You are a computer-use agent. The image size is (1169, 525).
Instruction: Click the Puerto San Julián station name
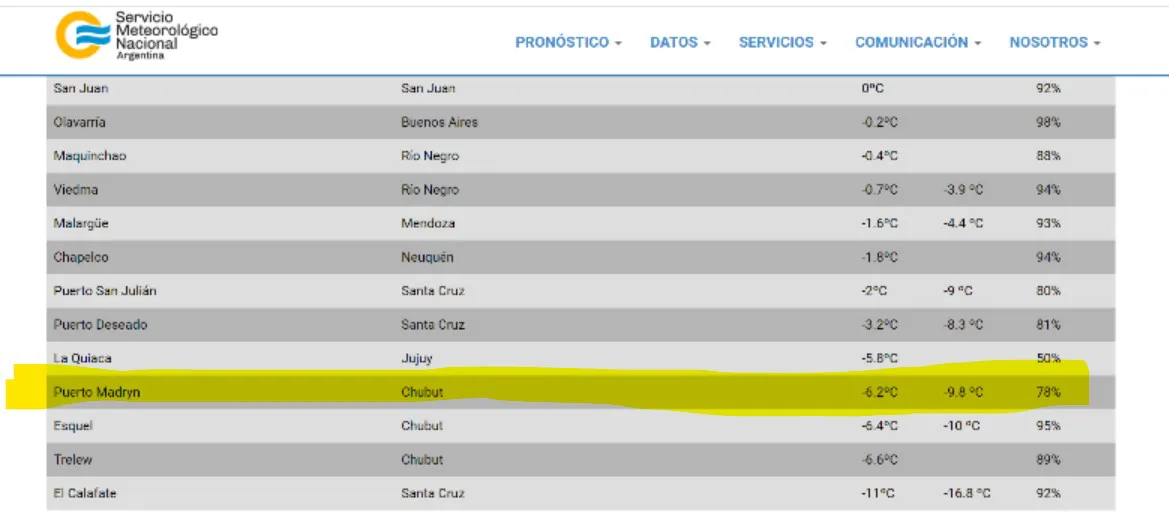105,291
